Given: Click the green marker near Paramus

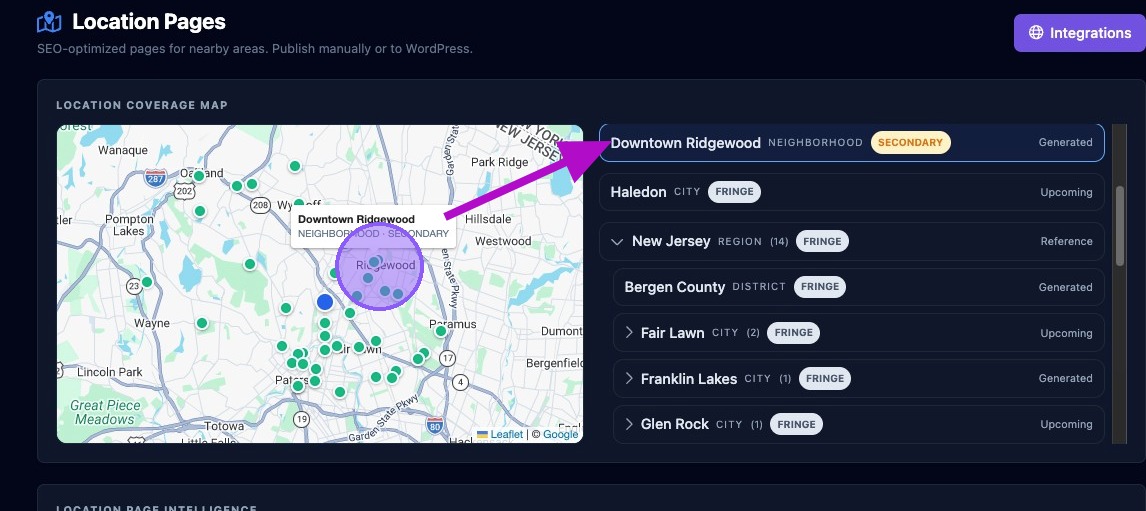Looking at the screenshot, I should click(x=441, y=331).
